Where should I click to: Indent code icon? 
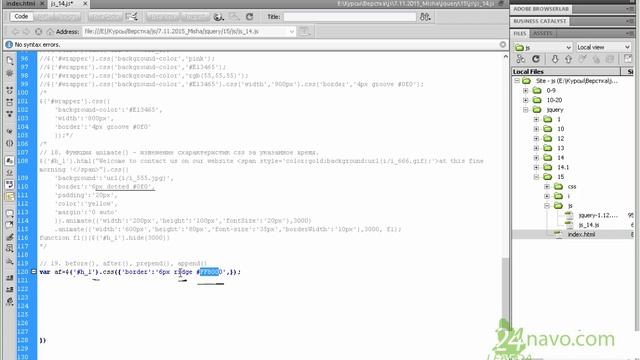(x=10, y=278)
